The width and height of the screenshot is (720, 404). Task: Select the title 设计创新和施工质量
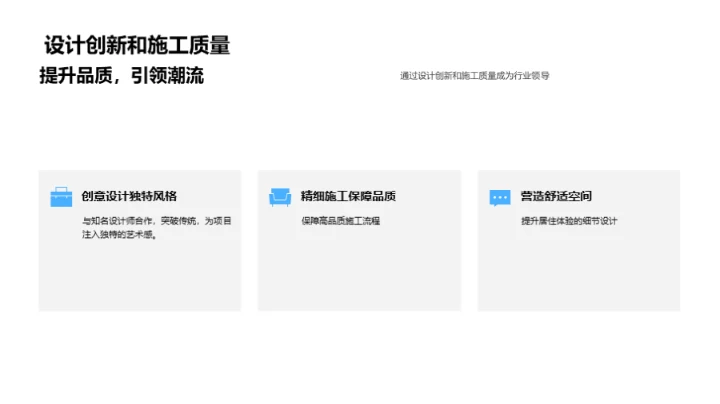pyautogui.click(x=137, y=45)
